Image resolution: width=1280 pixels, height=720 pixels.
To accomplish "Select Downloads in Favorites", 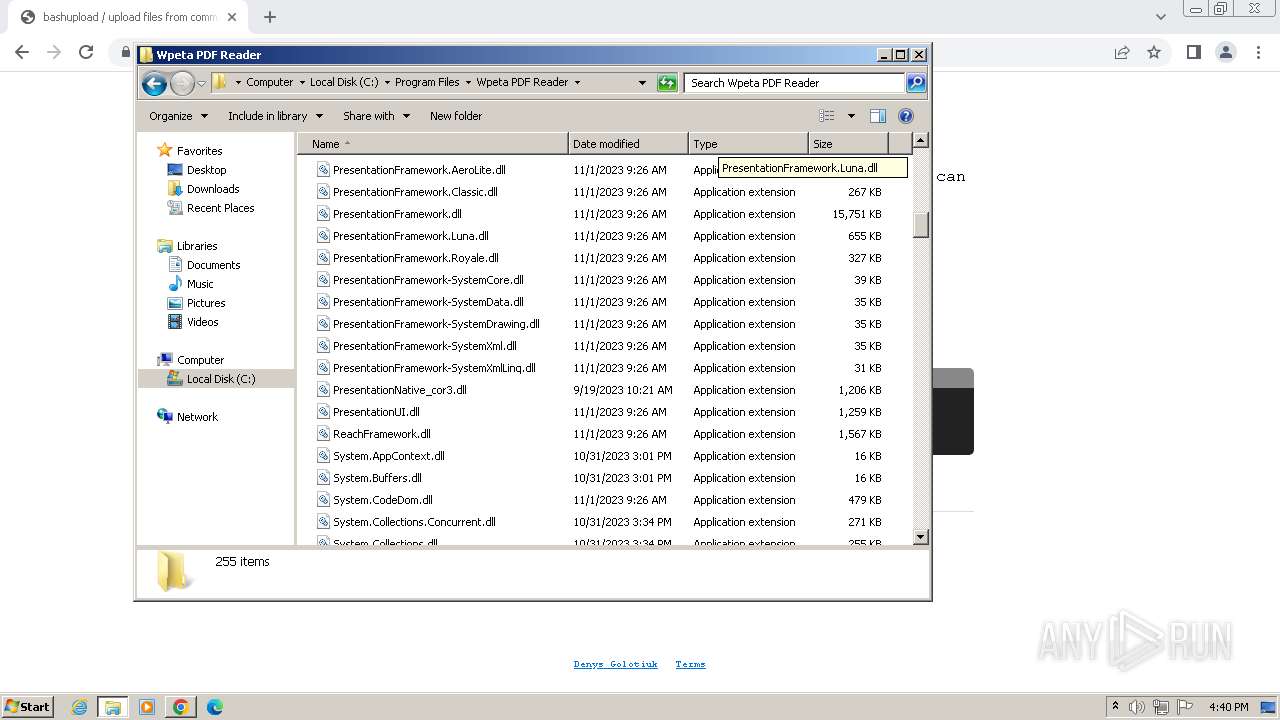I will (213, 189).
